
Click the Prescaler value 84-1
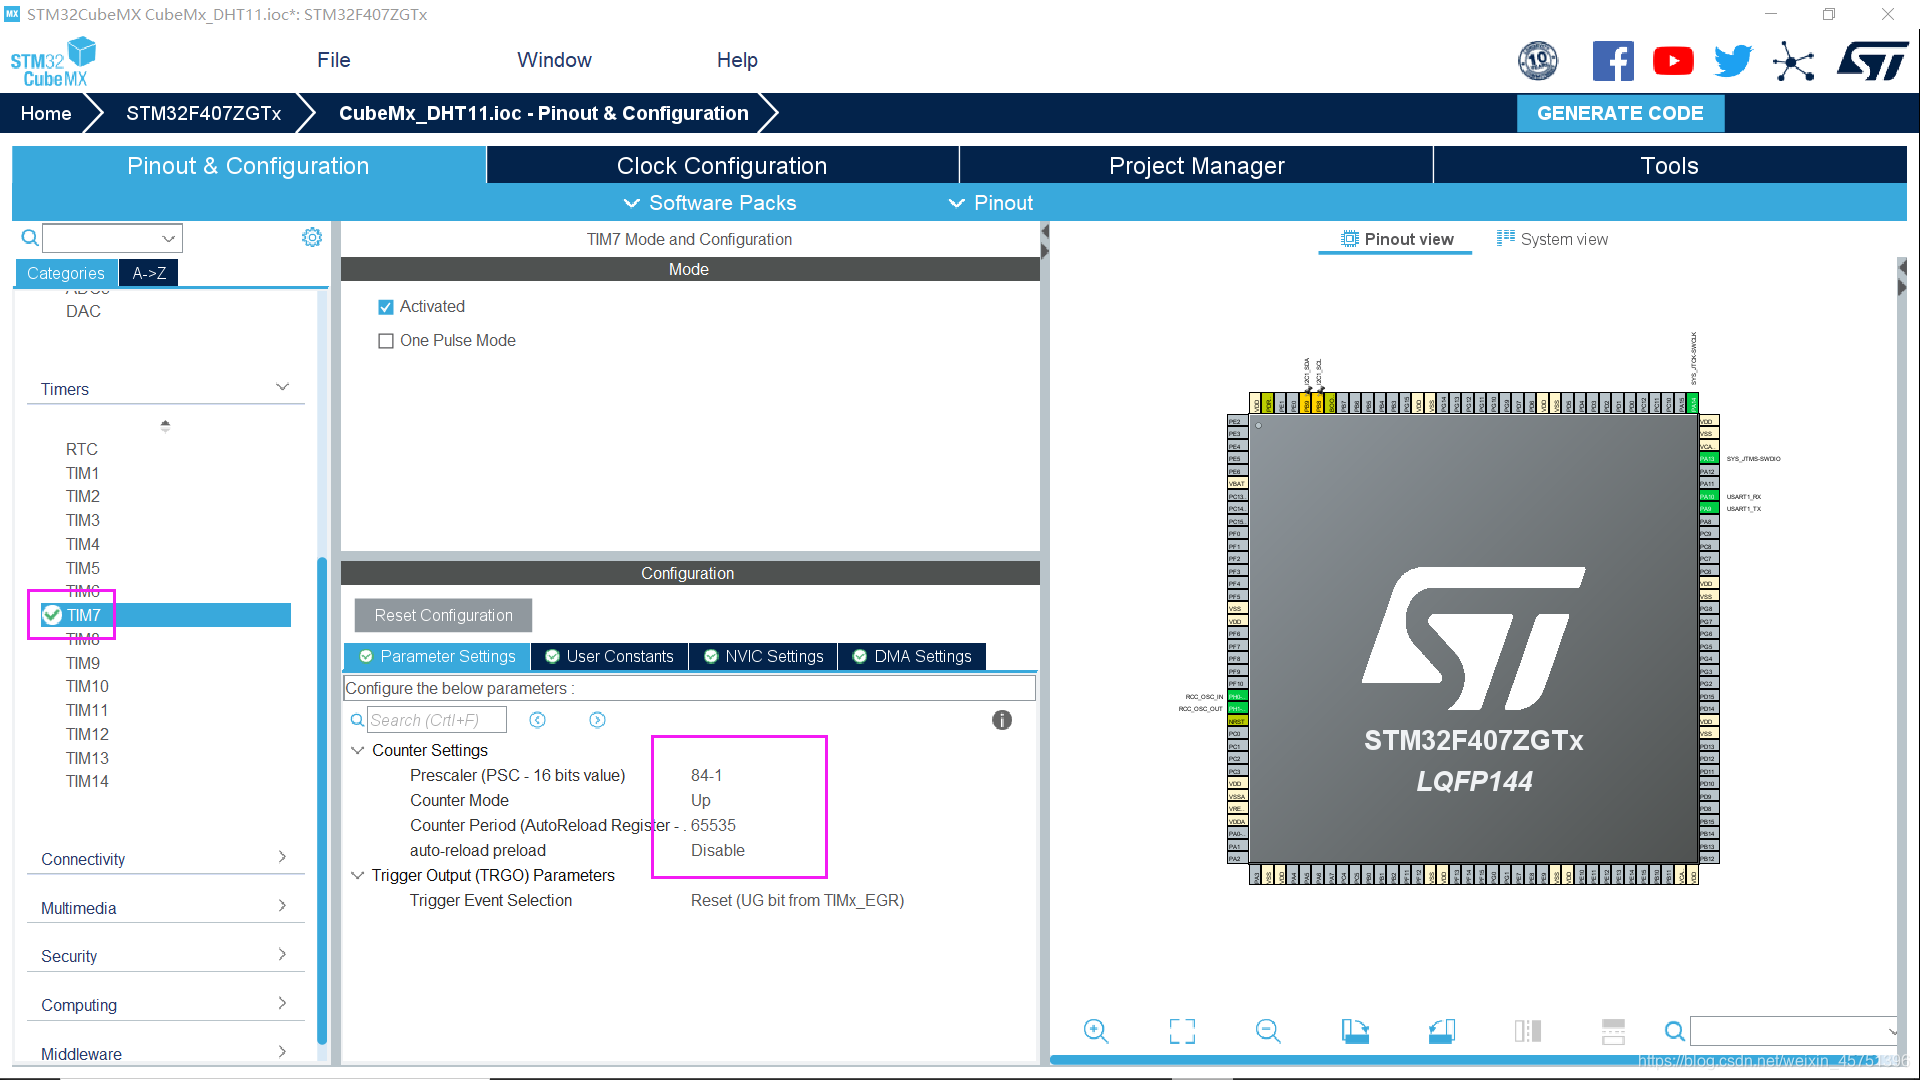click(706, 775)
